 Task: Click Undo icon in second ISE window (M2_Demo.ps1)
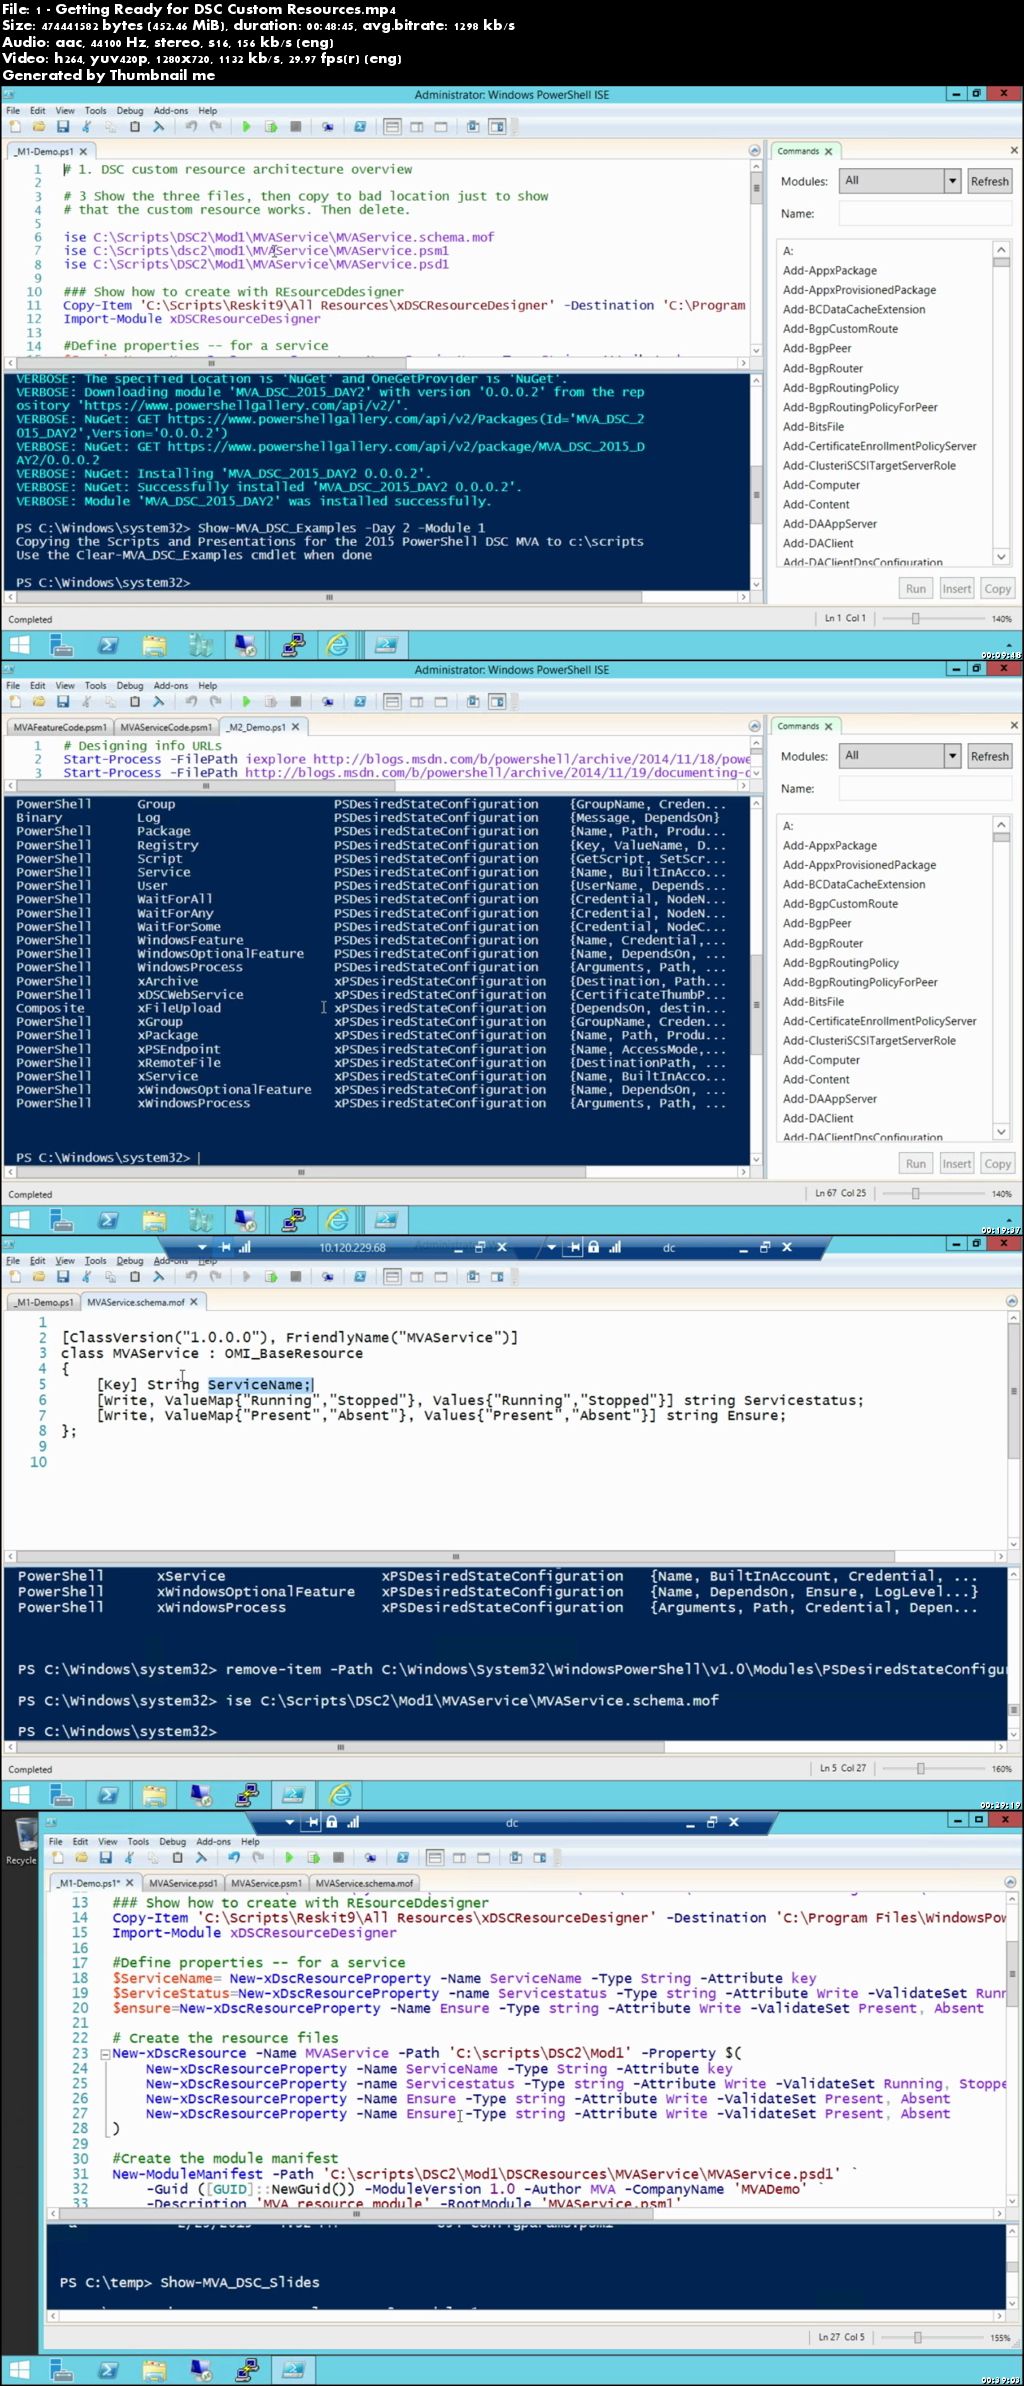pyautogui.click(x=191, y=702)
